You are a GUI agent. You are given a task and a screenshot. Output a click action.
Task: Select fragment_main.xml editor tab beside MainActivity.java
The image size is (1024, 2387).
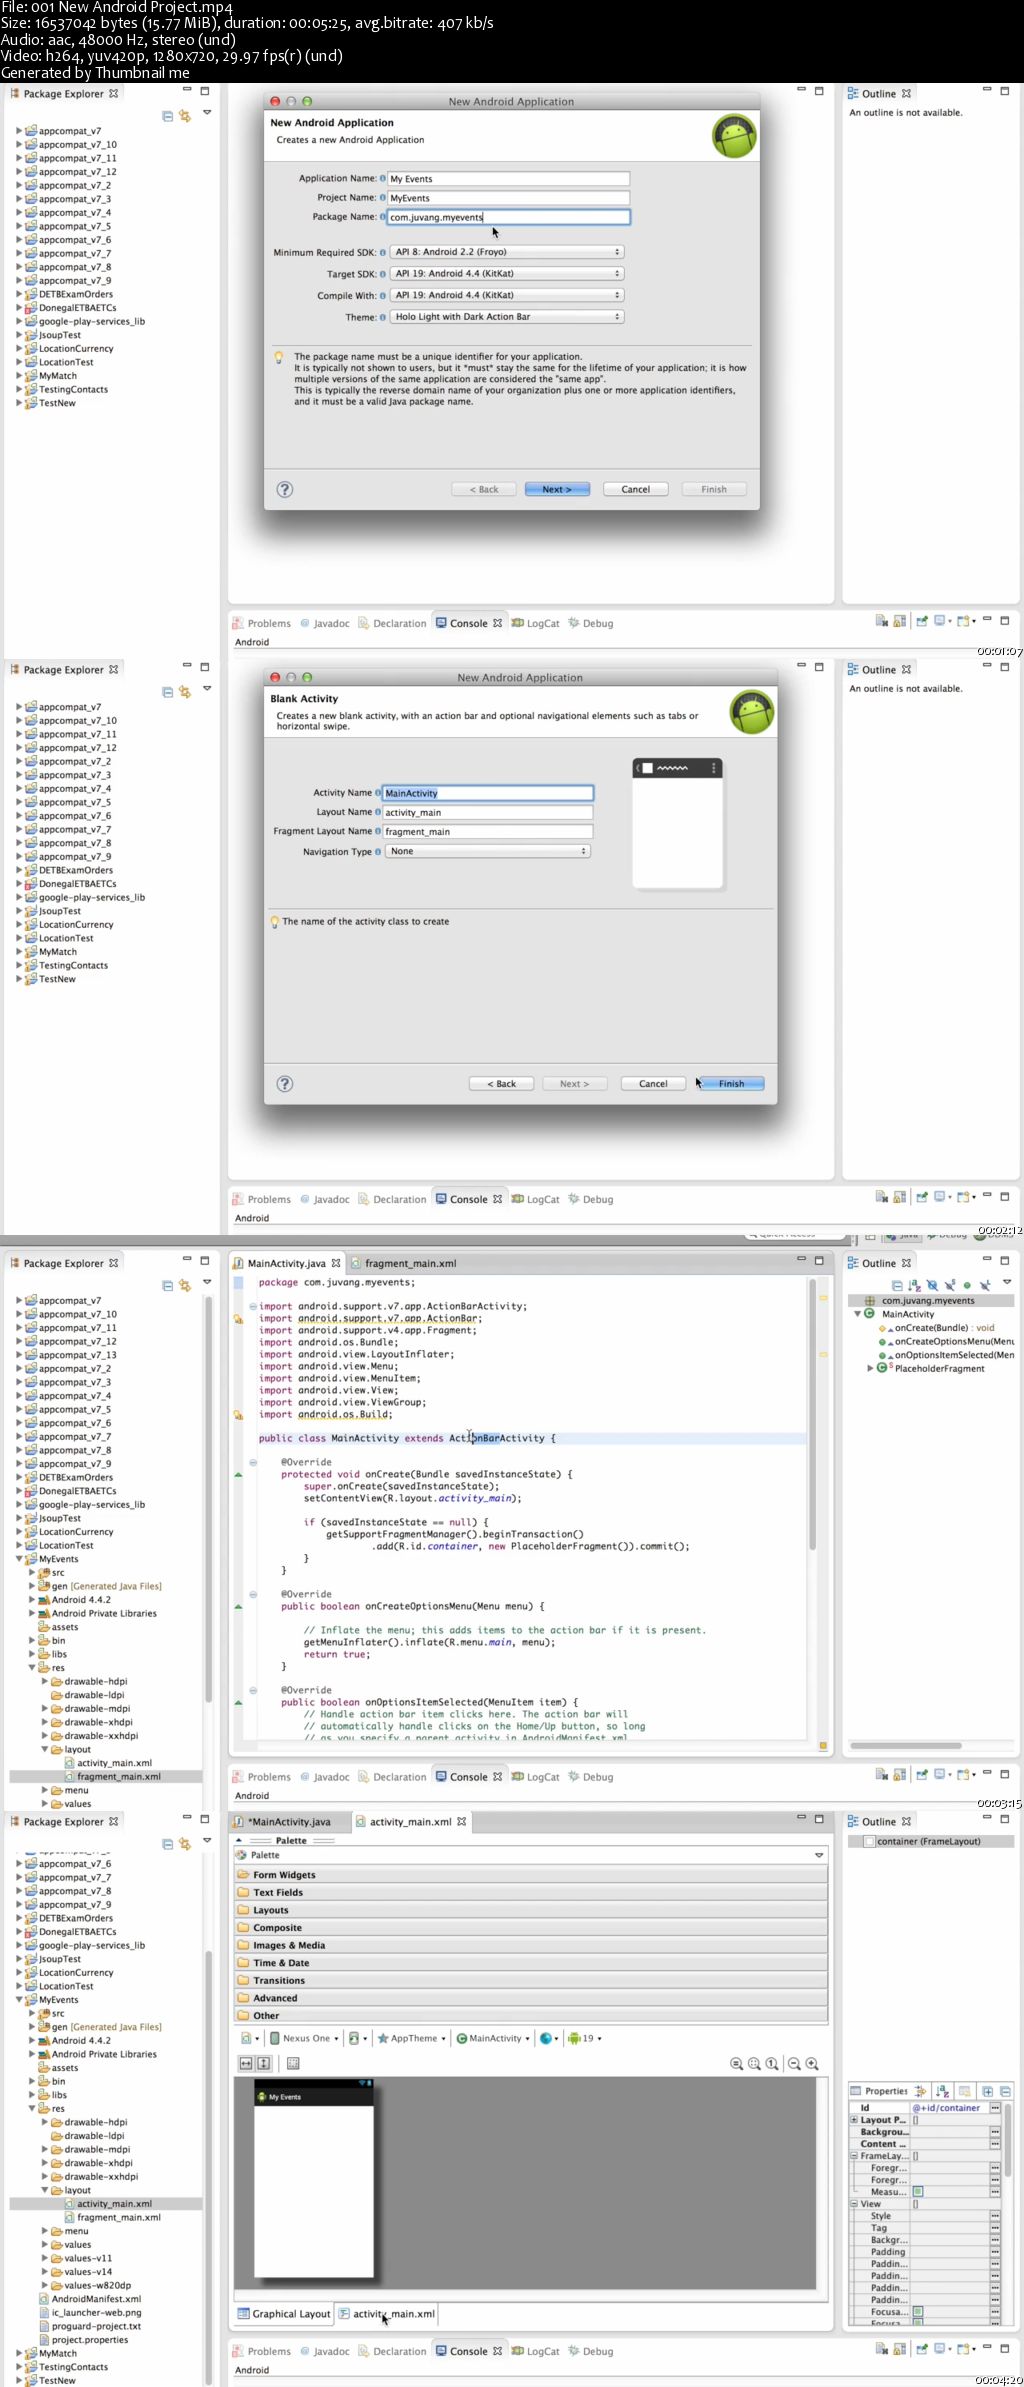point(410,1263)
